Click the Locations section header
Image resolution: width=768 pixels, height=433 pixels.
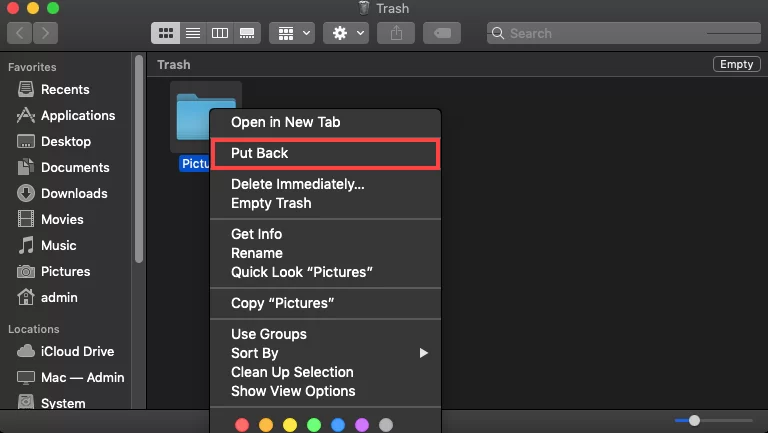coord(34,329)
